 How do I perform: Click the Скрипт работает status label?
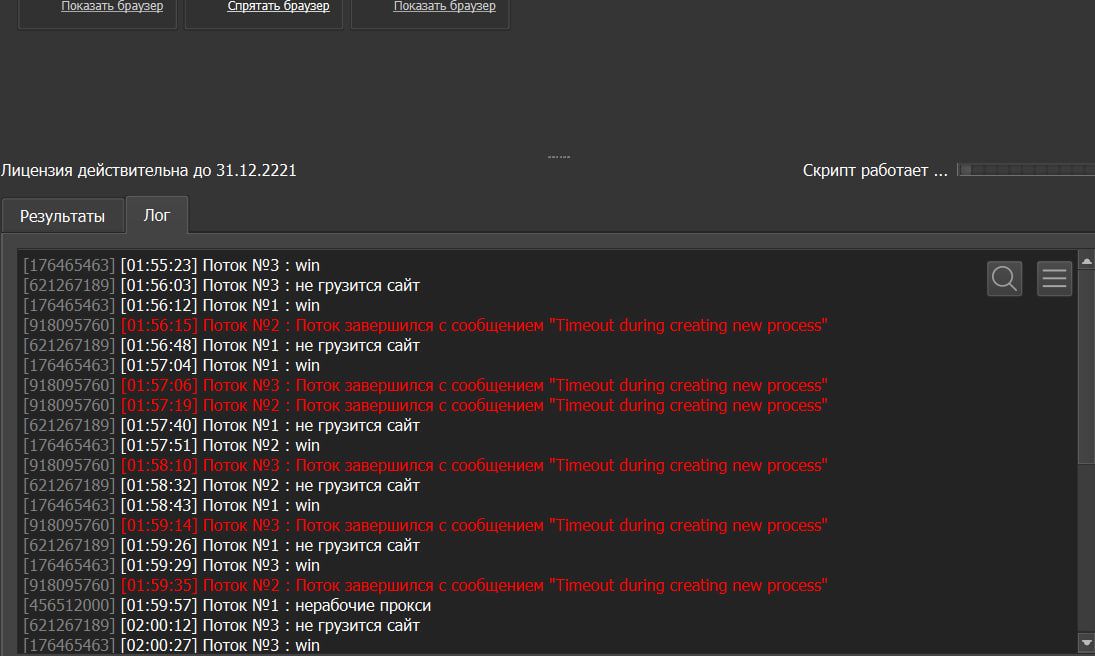pos(874,171)
